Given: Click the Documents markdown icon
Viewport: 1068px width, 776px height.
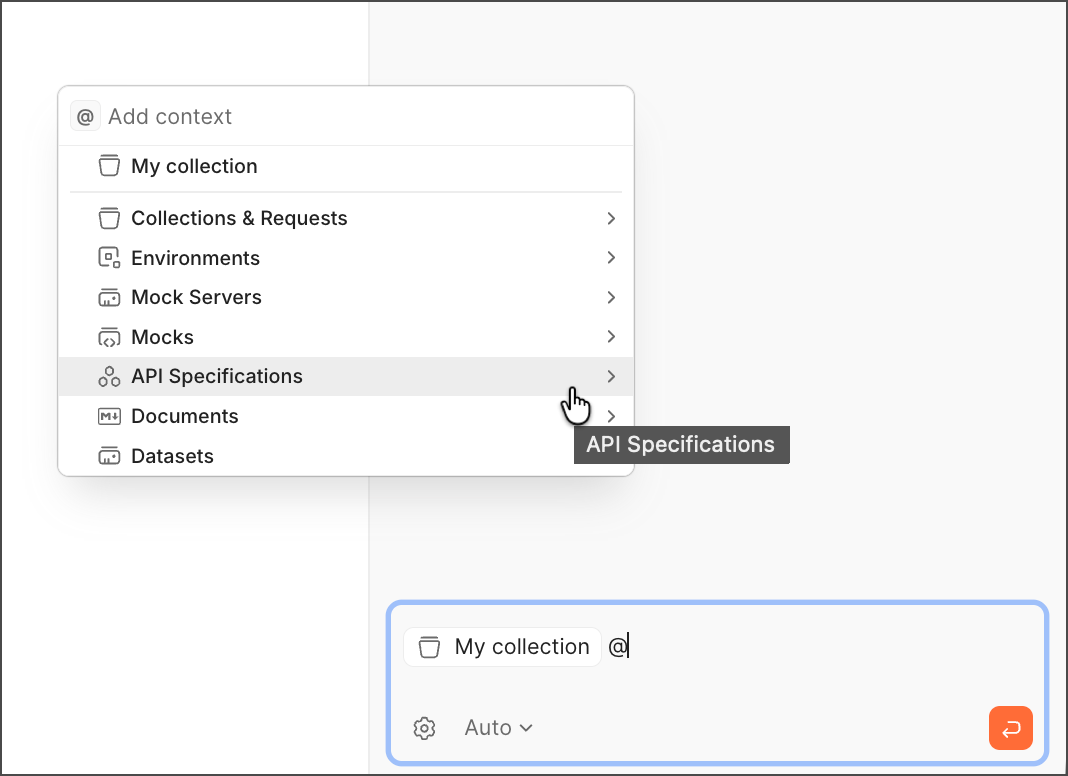Looking at the screenshot, I should (109, 416).
